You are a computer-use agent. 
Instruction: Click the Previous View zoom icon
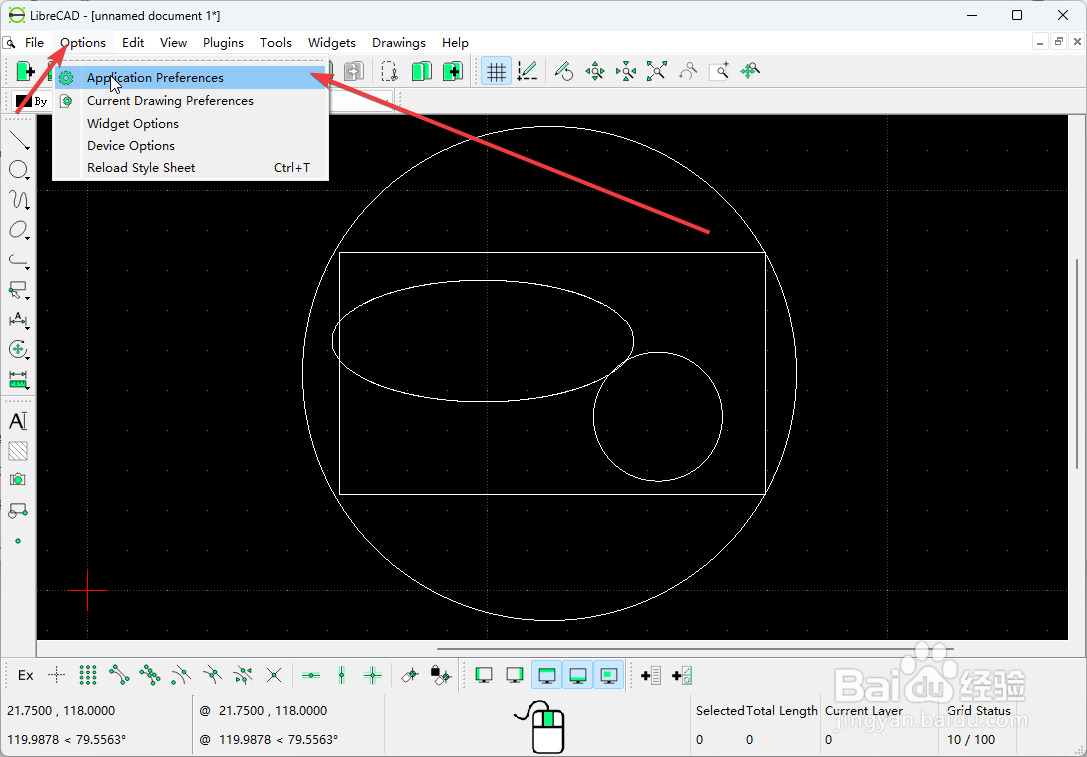pyautogui.click(x=688, y=71)
